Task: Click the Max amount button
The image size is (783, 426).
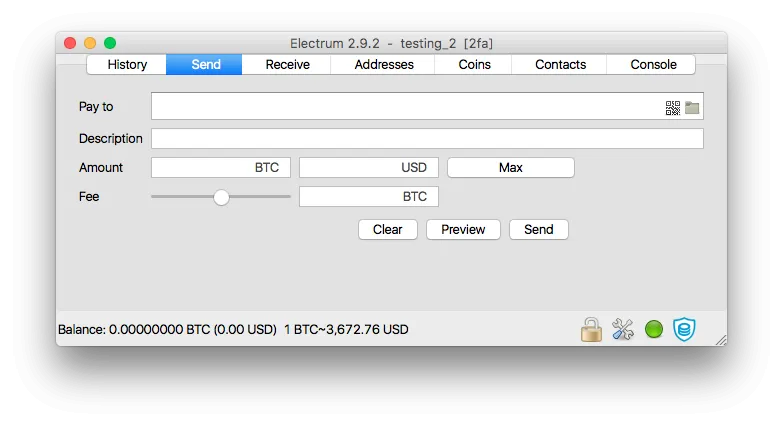Action: [x=510, y=167]
